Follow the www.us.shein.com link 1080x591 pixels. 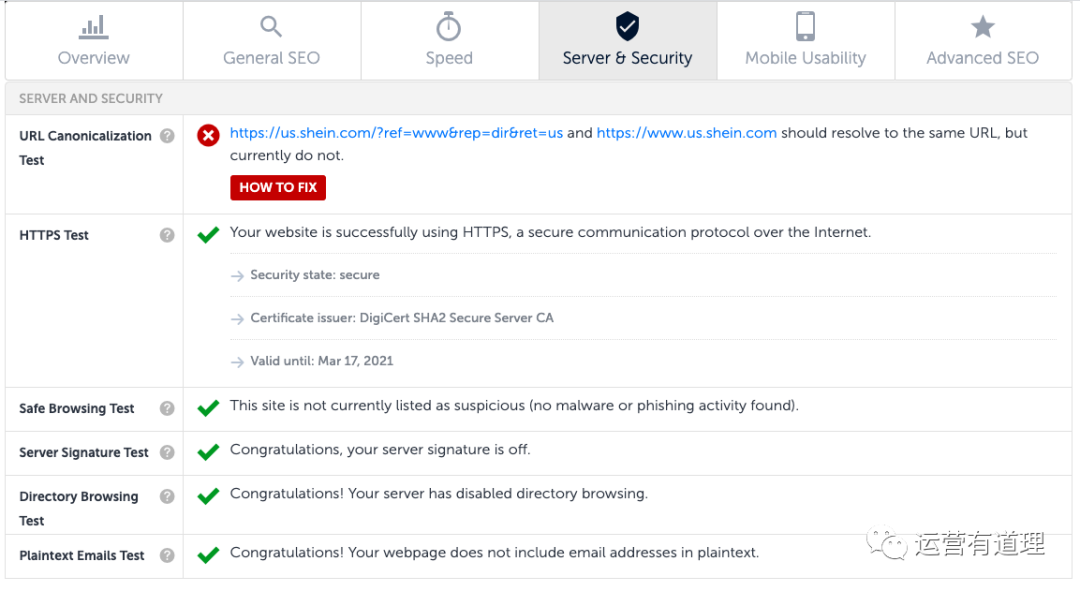(686, 133)
